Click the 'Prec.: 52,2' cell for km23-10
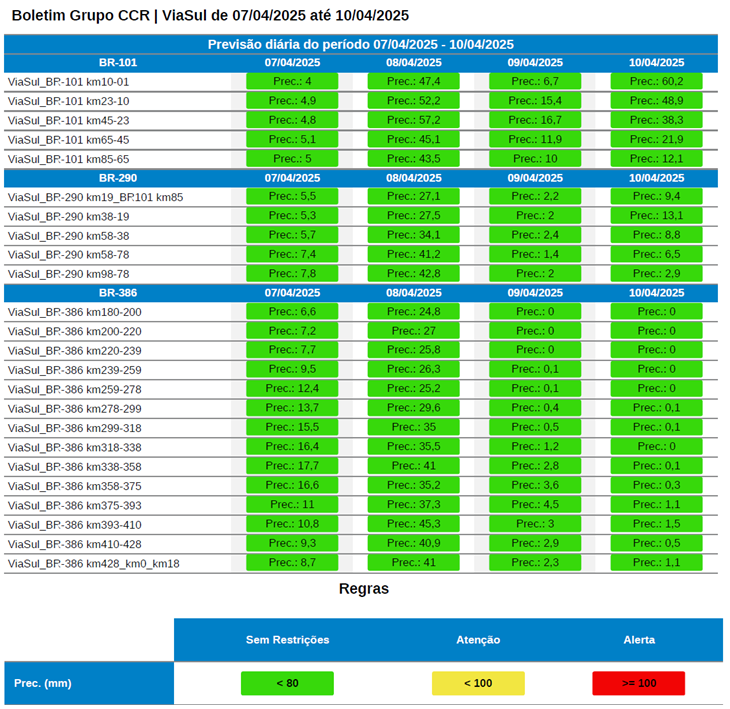 (x=413, y=101)
